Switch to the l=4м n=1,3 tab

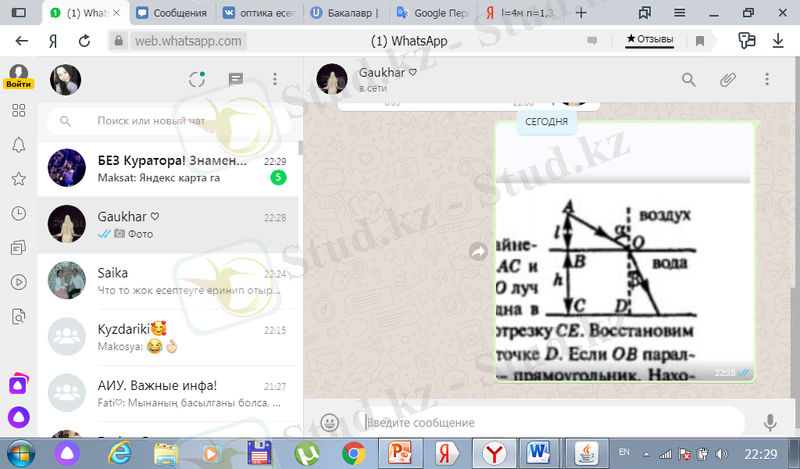(520, 13)
